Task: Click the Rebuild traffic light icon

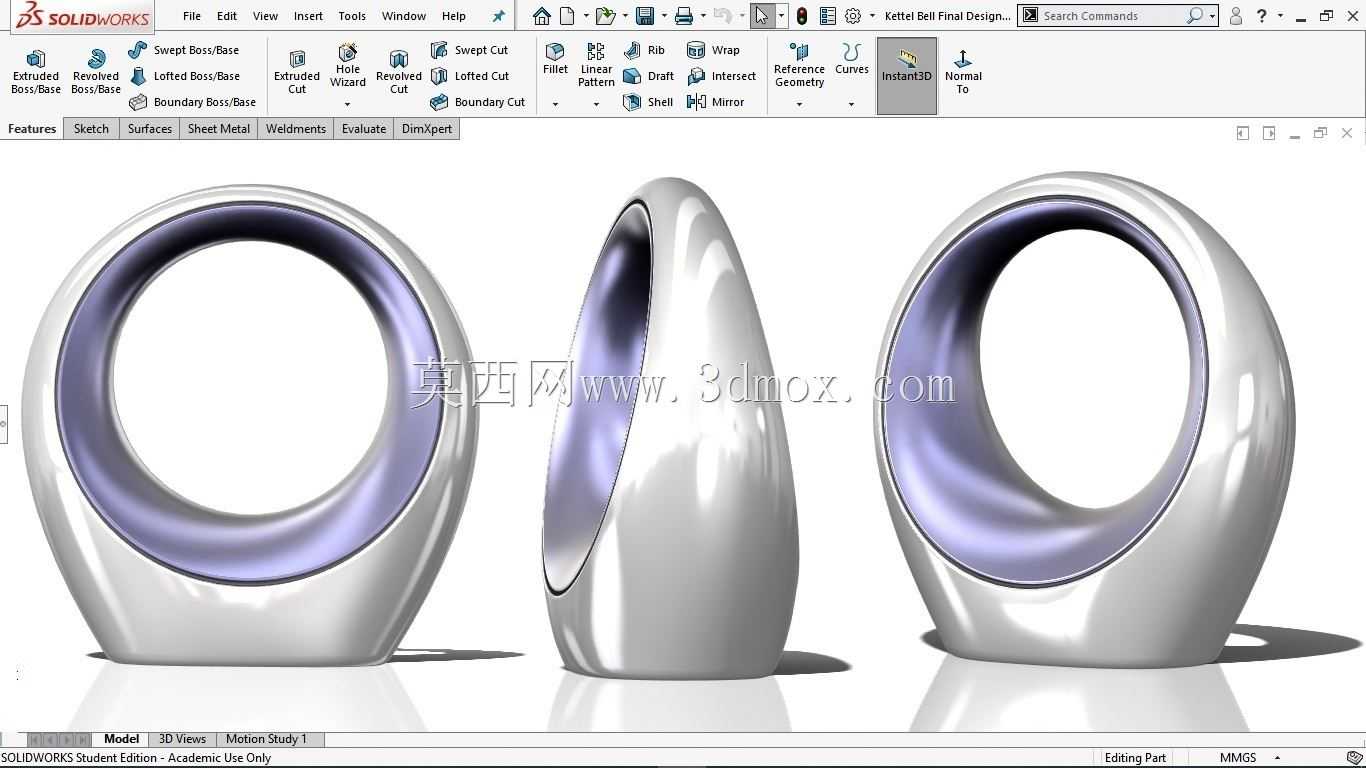Action: click(802, 16)
